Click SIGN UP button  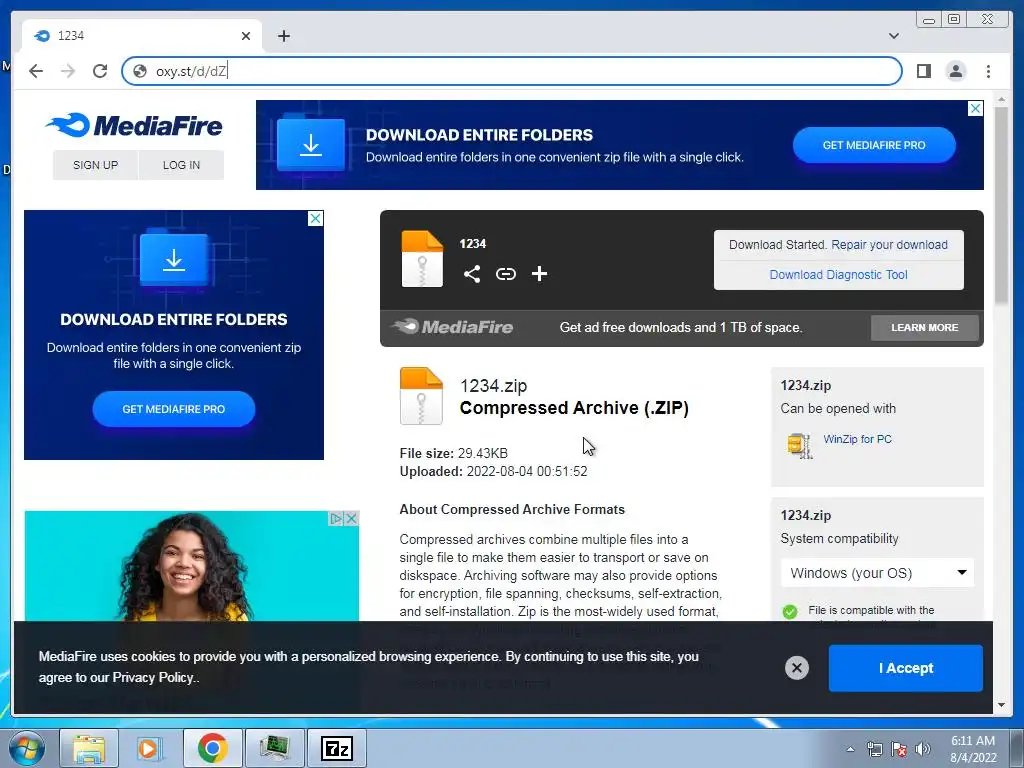tap(95, 165)
